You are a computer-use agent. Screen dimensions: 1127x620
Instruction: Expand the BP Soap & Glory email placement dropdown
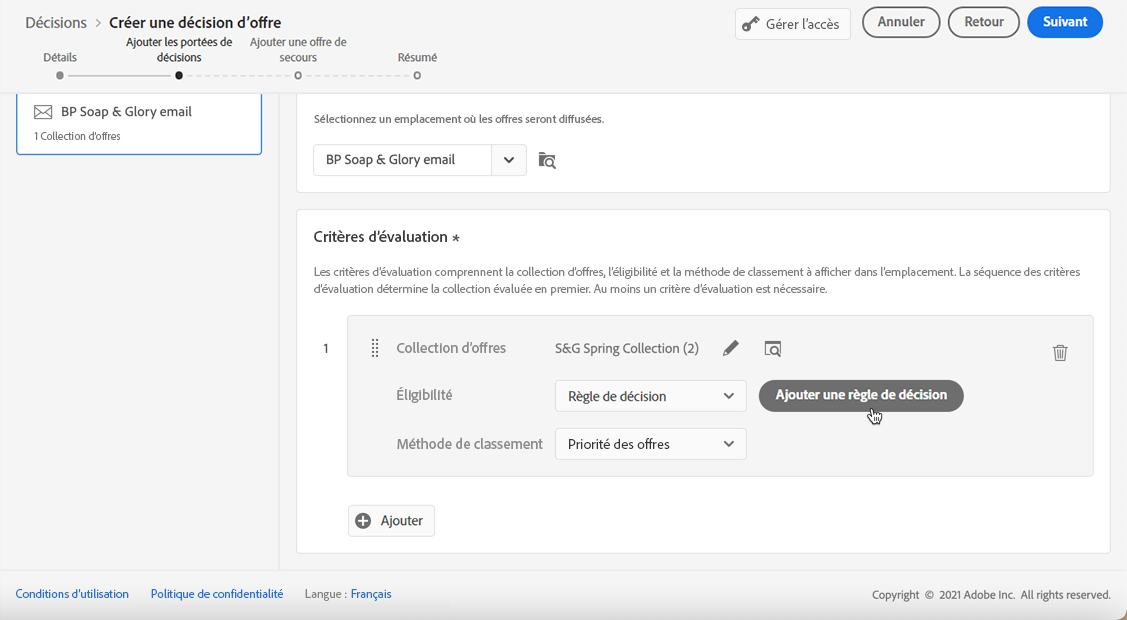pyautogui.click(x=508, y=160)
